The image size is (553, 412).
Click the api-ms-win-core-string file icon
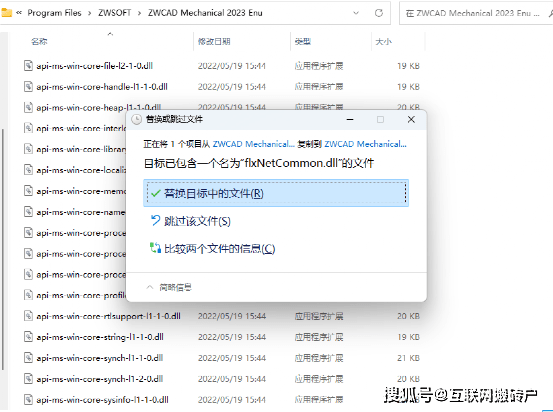28,337
